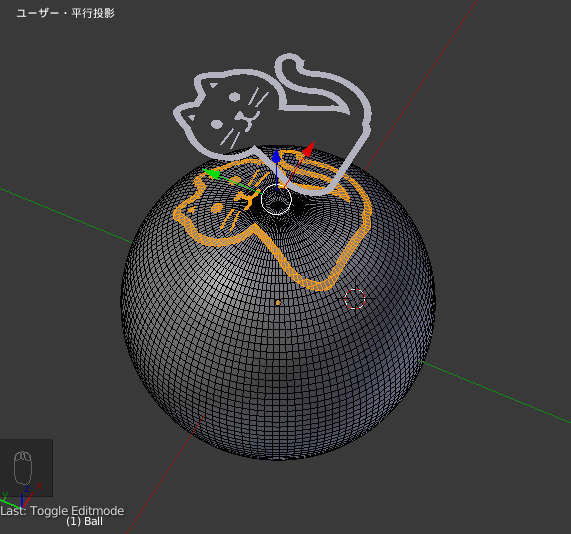Click the mouse screencast icon in corner
Screen dimensions: 571x534
(23, 468)
